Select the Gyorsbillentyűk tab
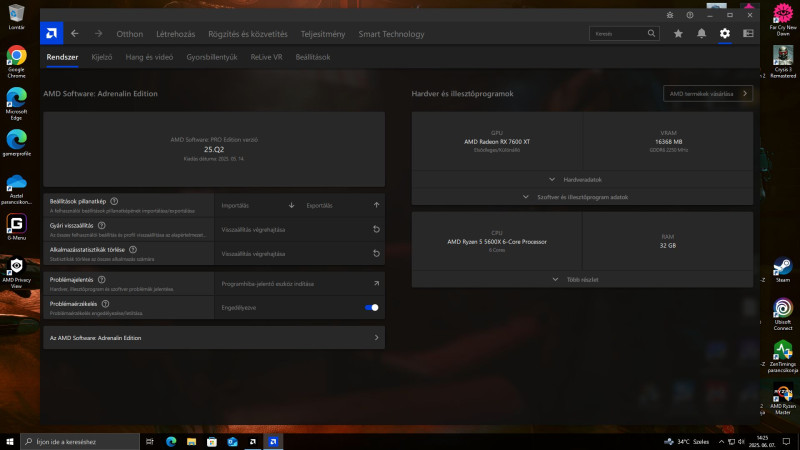 [x=212, y=57]
